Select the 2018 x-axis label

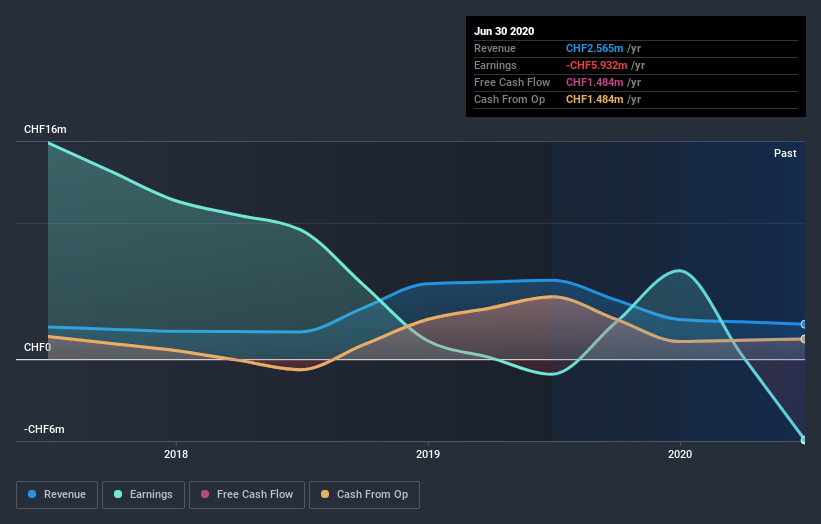coord(176,454)
